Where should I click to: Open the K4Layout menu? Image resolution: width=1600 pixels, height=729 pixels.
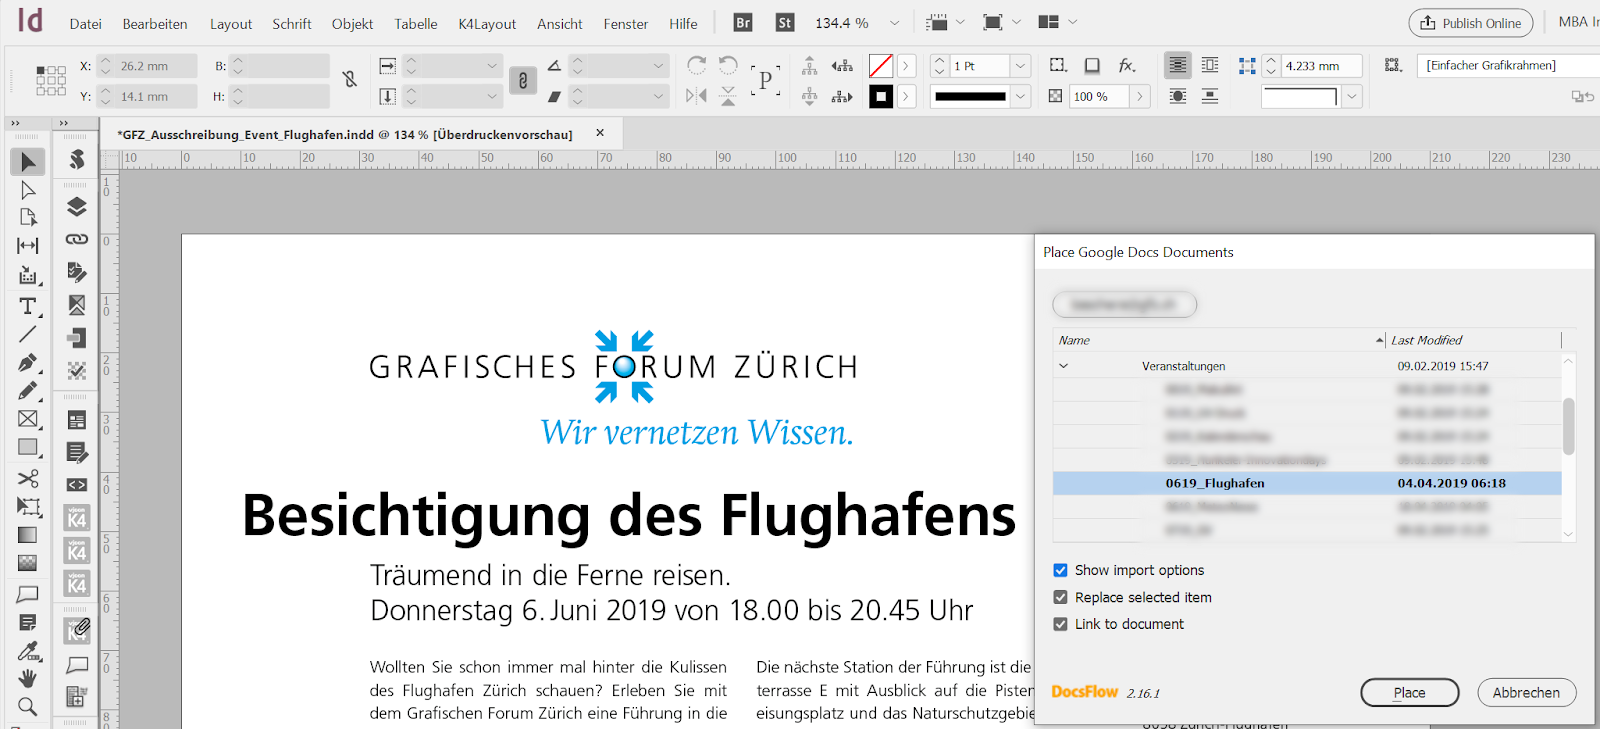click(x=487, y=24)
